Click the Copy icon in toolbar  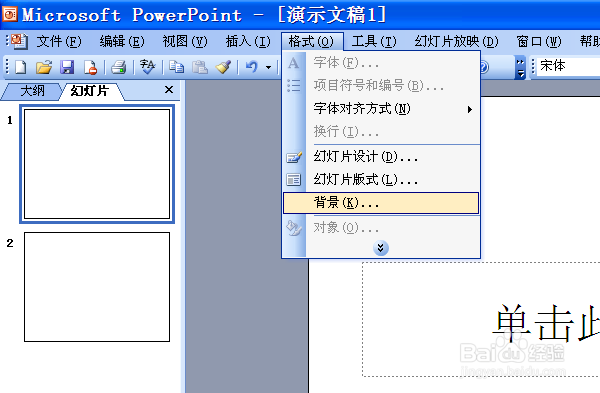[x=176, y=67]
